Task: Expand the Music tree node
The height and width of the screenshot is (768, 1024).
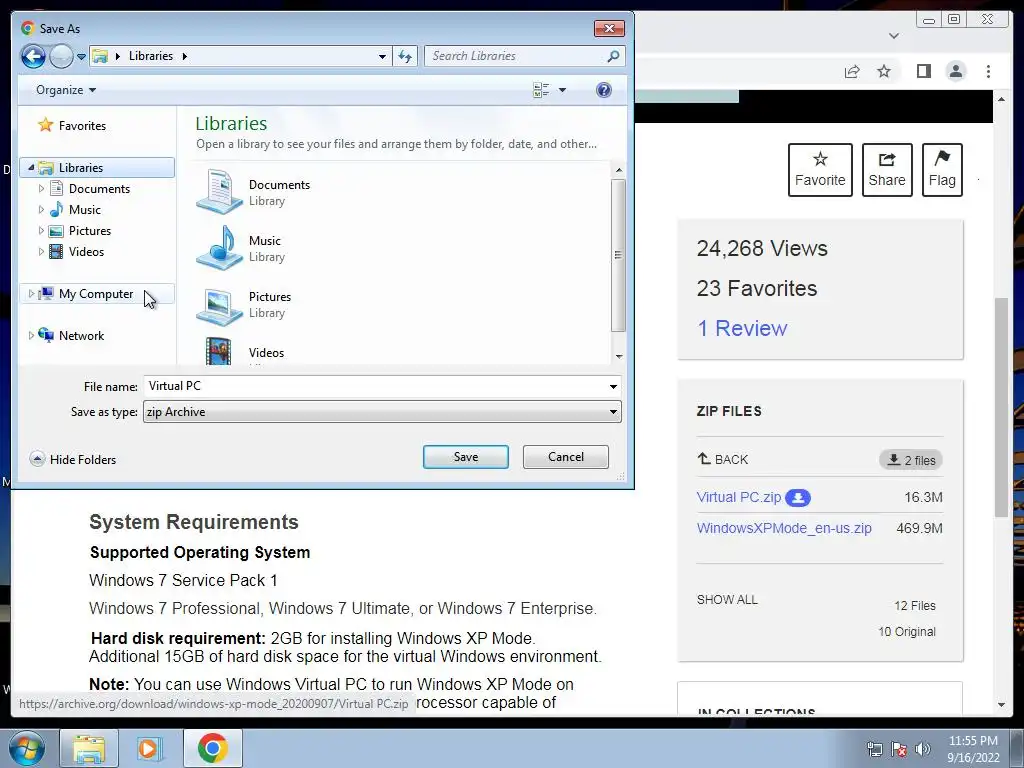Action: pyautogui.click(x=41, y=210)
